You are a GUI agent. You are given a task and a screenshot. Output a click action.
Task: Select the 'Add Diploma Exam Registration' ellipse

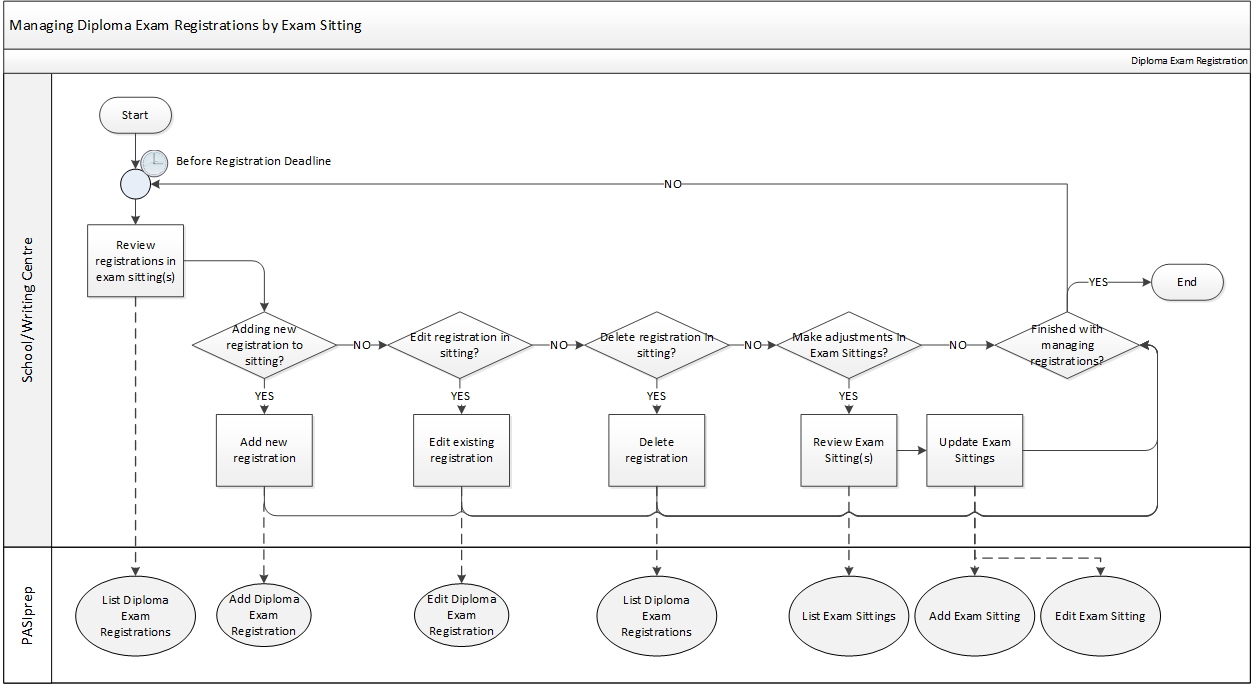point(264,615)
